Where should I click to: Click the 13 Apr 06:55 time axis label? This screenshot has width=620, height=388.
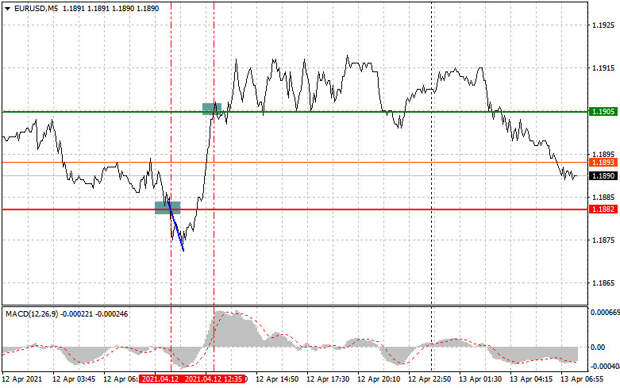click(x=582, y=379)
